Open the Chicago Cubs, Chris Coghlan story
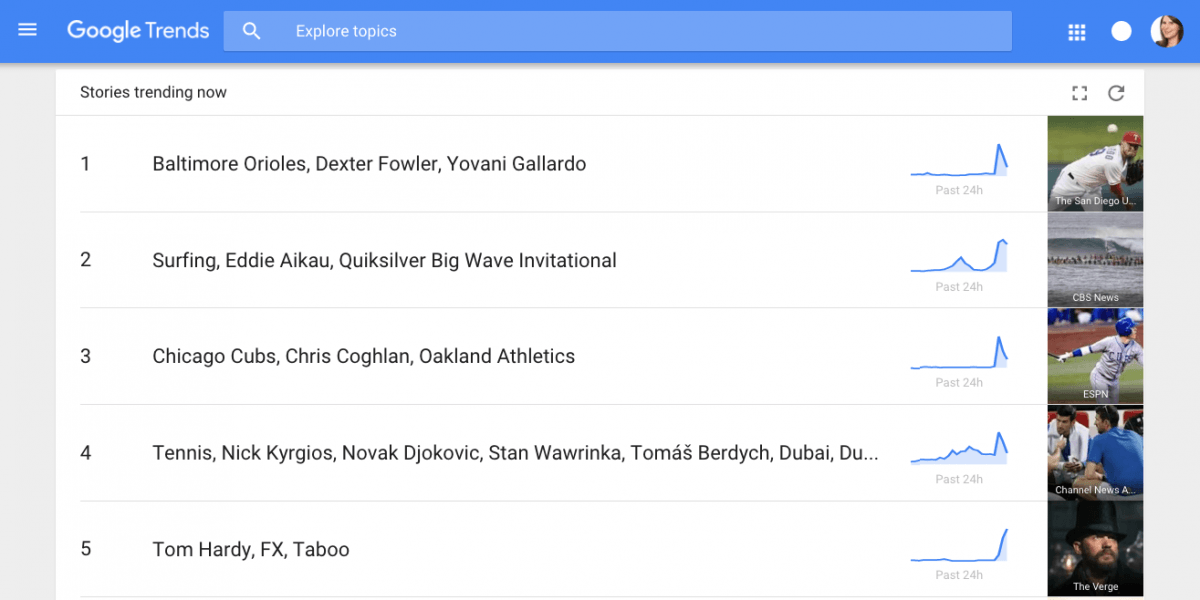The height and width of the screenshot is (600, 1200). (x=363, y=356)
